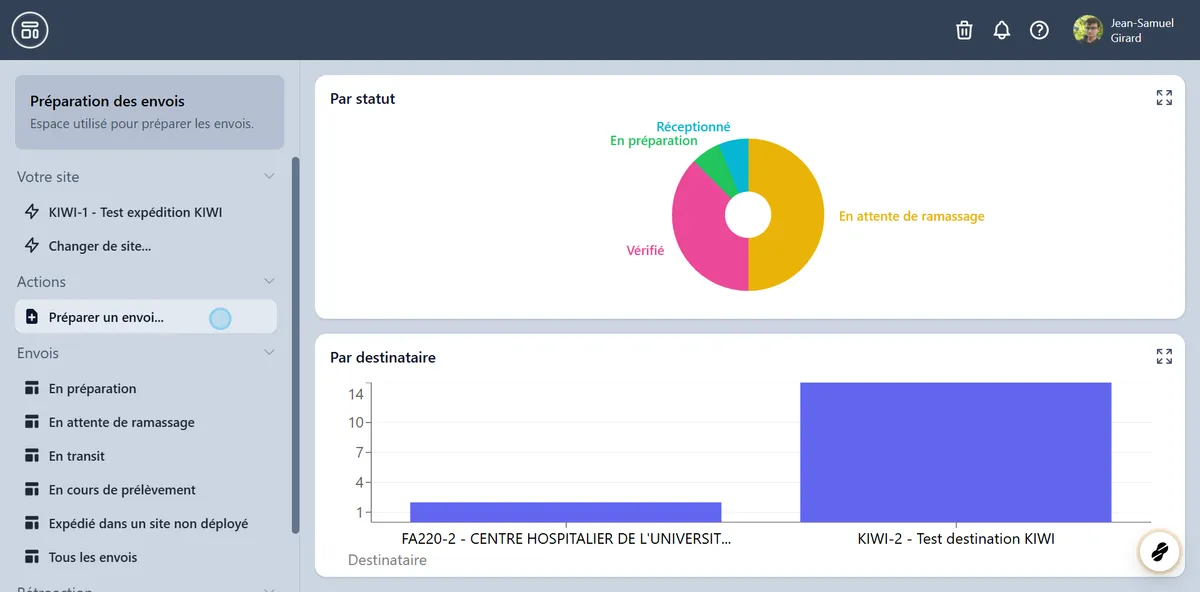
Task: Click the app logo icon in header
Action: point(30,30)
